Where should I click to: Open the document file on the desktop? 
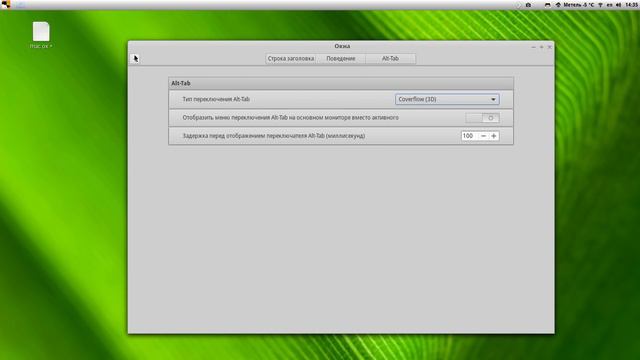[x=41, y=35]
